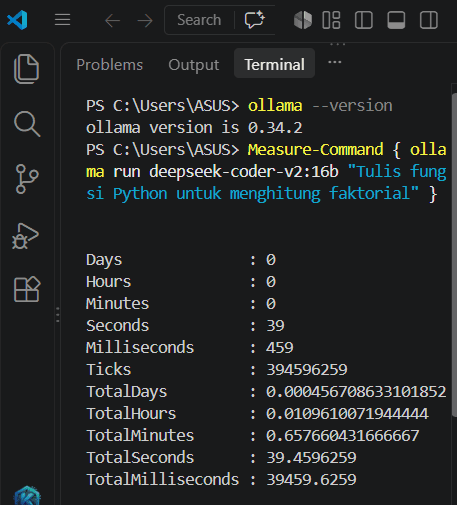Open the hamburger application menu
Image resolution: width=457 pixels, height=505 pixels.
tap(62, 20)
